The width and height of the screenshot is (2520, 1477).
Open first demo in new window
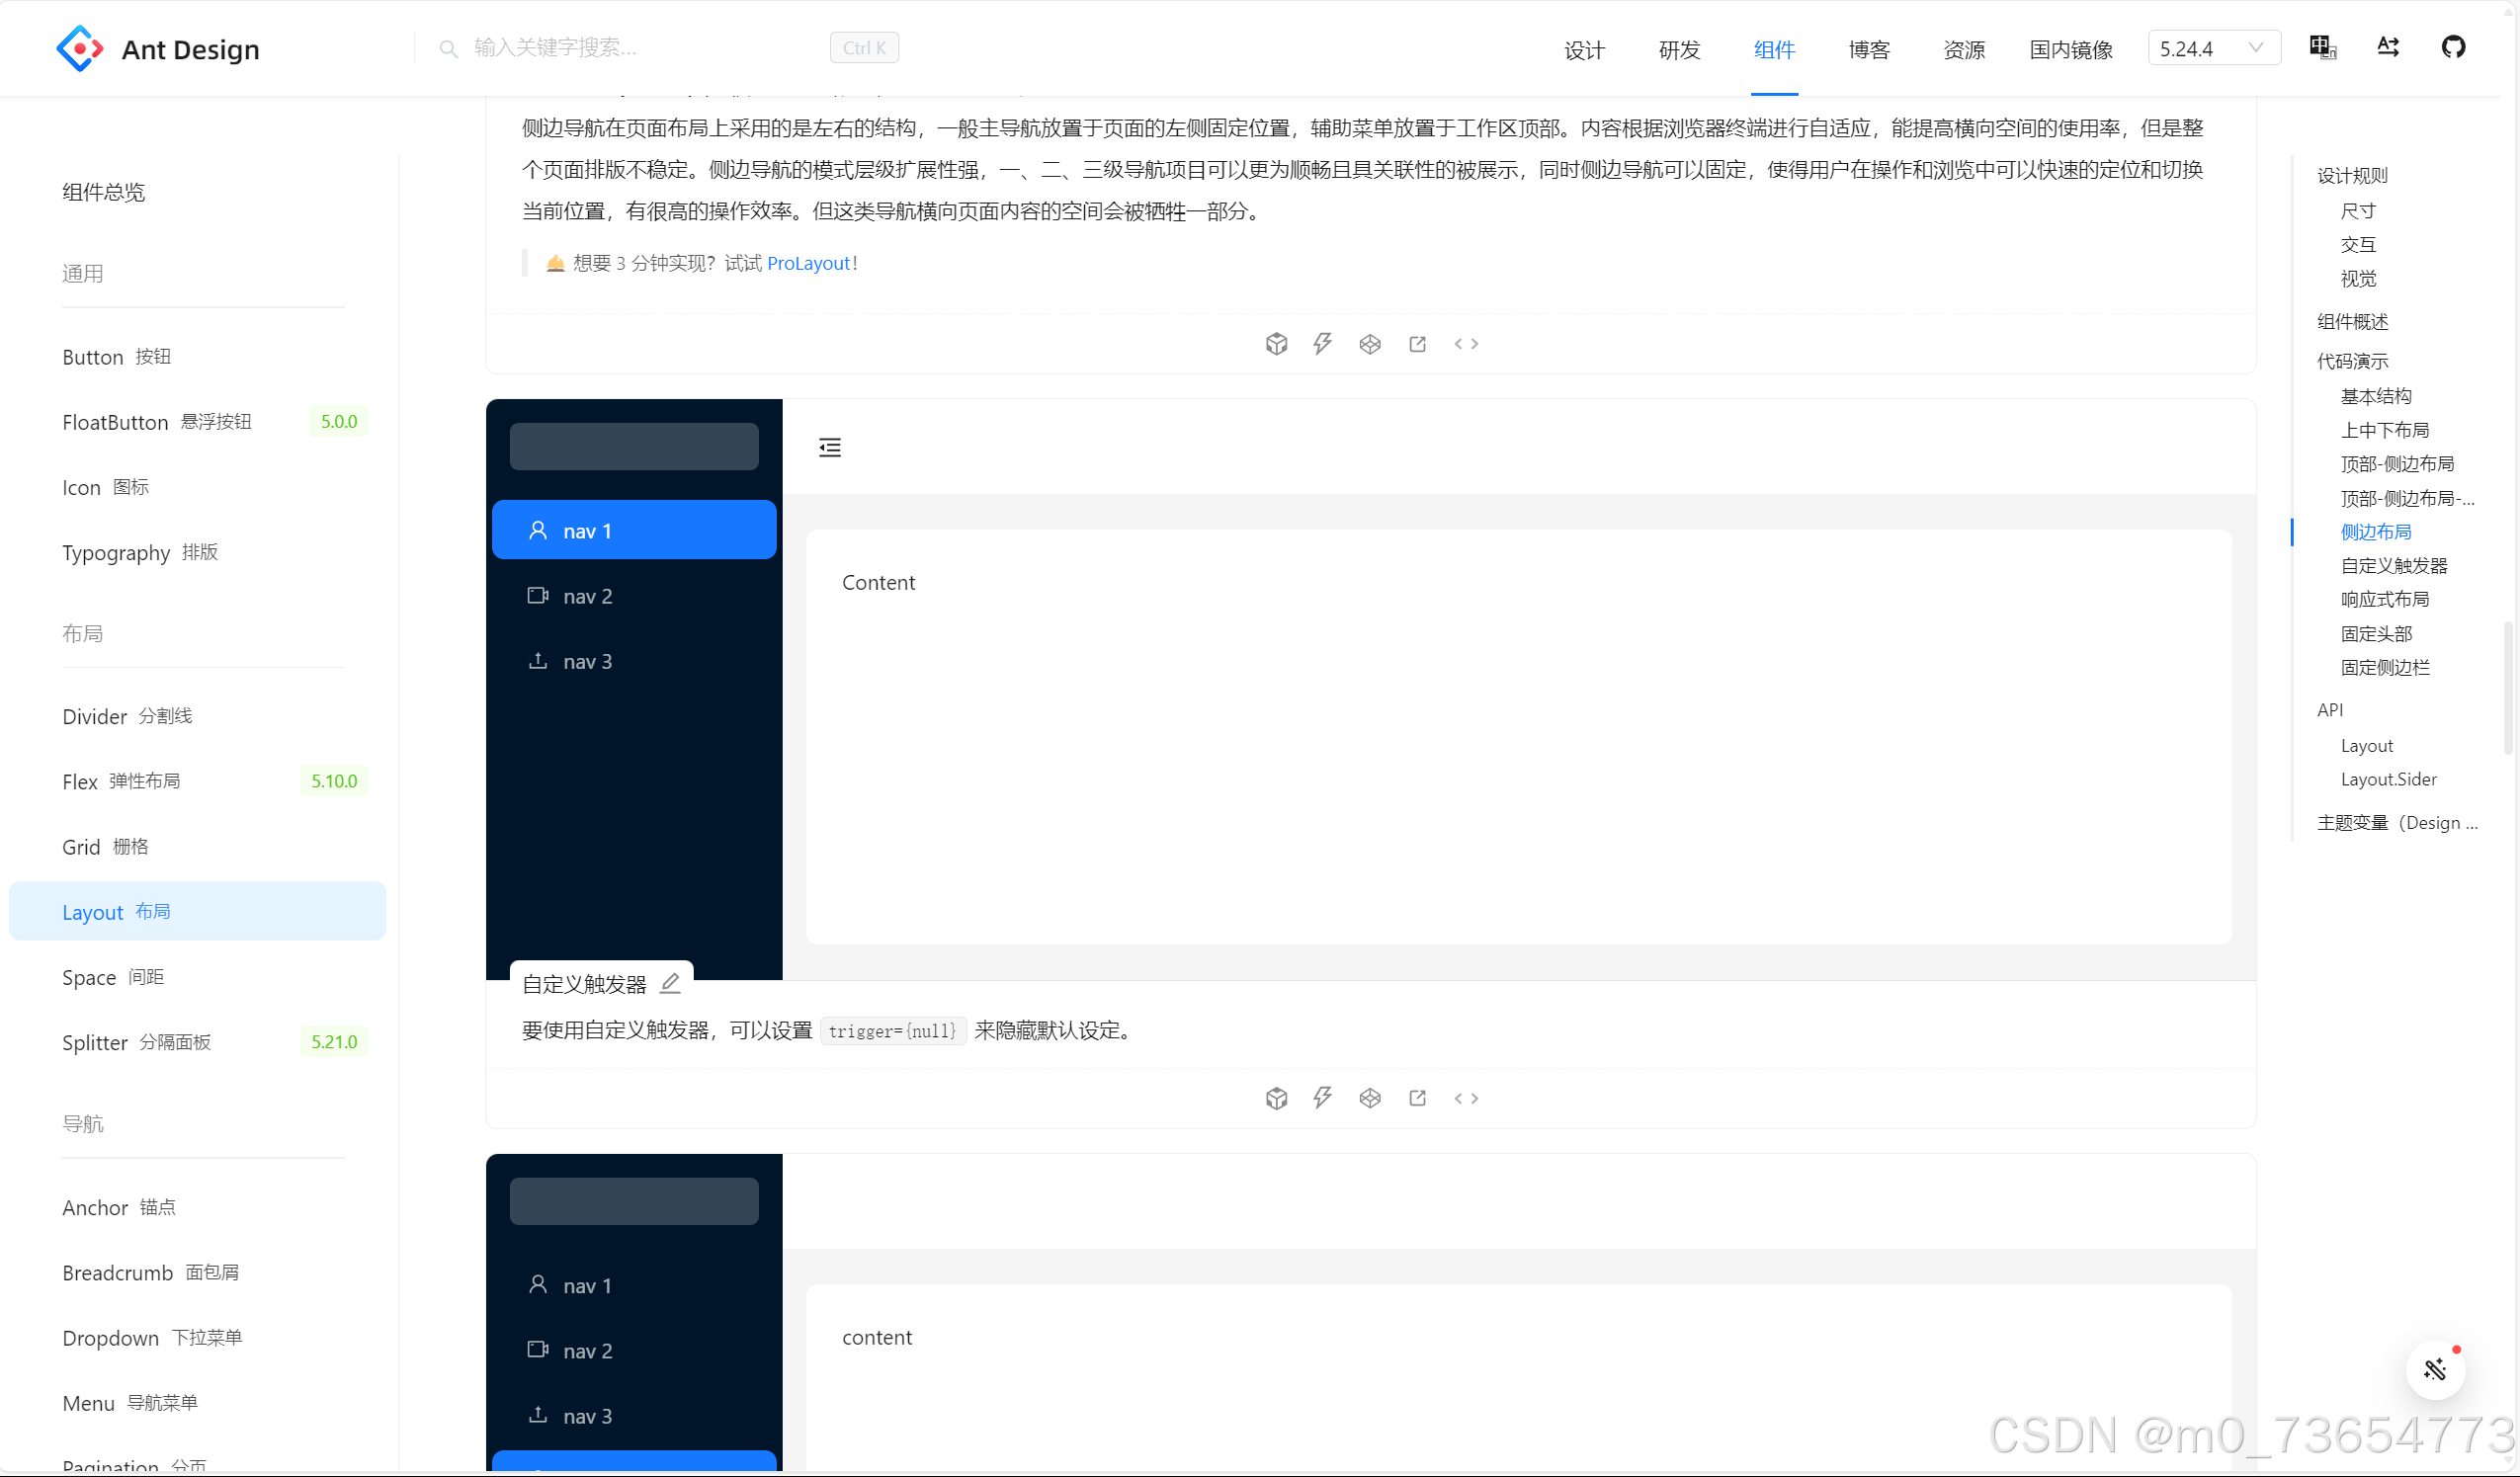click(x=1417, y=344)
